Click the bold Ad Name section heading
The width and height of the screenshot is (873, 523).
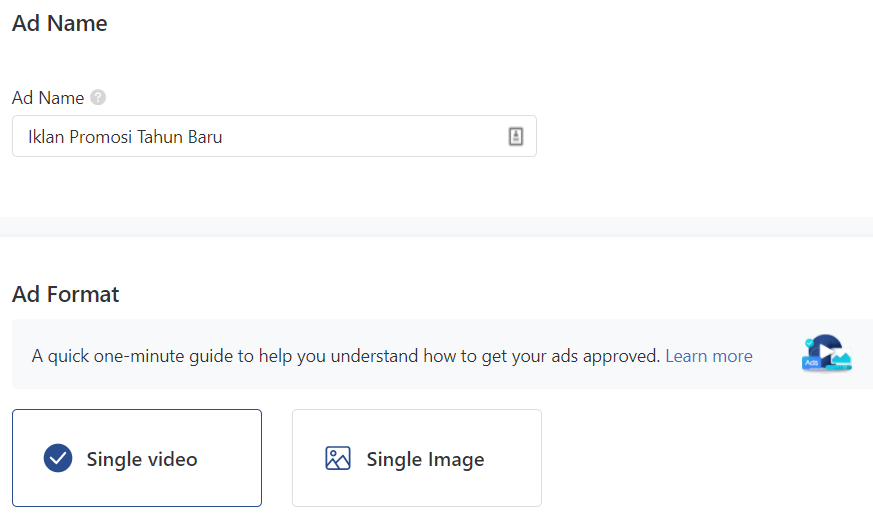coord(60,23)
